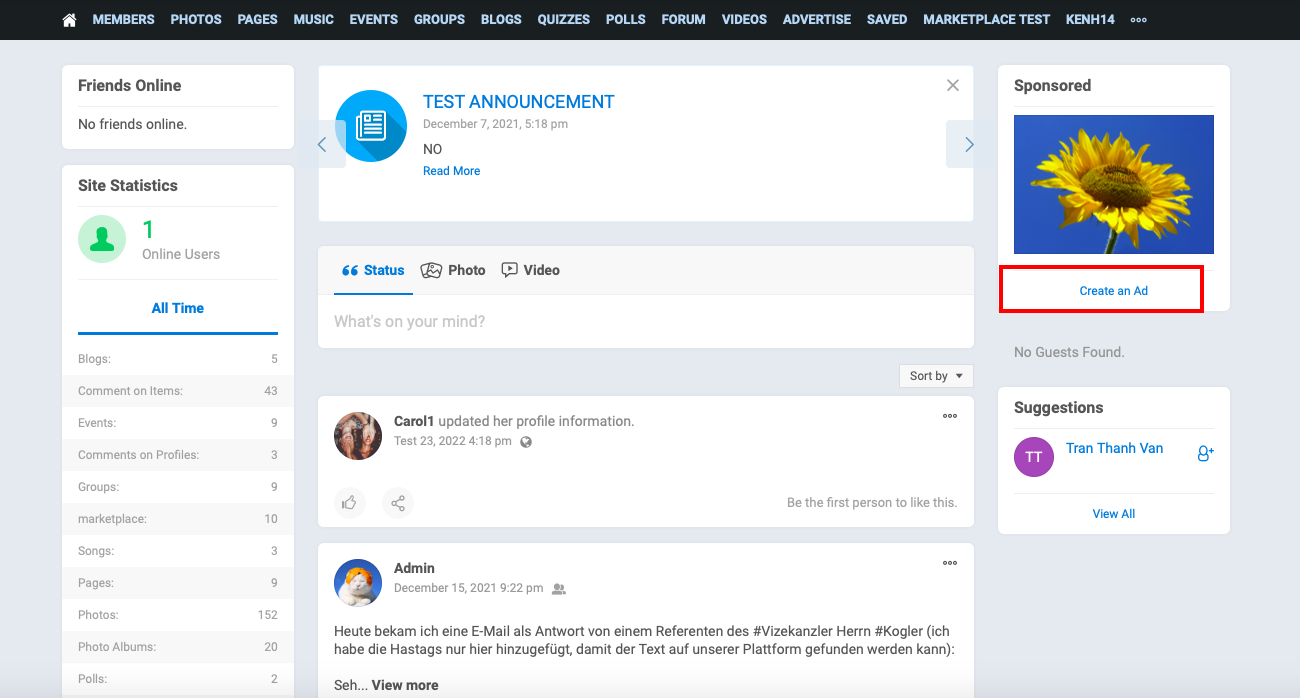Open Carol1's profile picture
Viewport: 1300px width, 698px height.
tap(358, 436)
